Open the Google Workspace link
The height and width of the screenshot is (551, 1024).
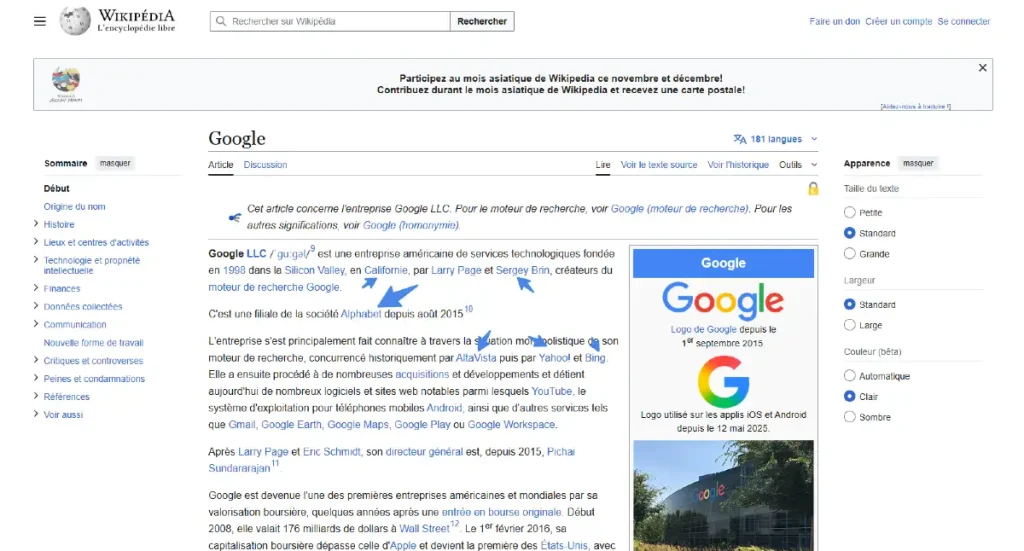pos(511,424)
